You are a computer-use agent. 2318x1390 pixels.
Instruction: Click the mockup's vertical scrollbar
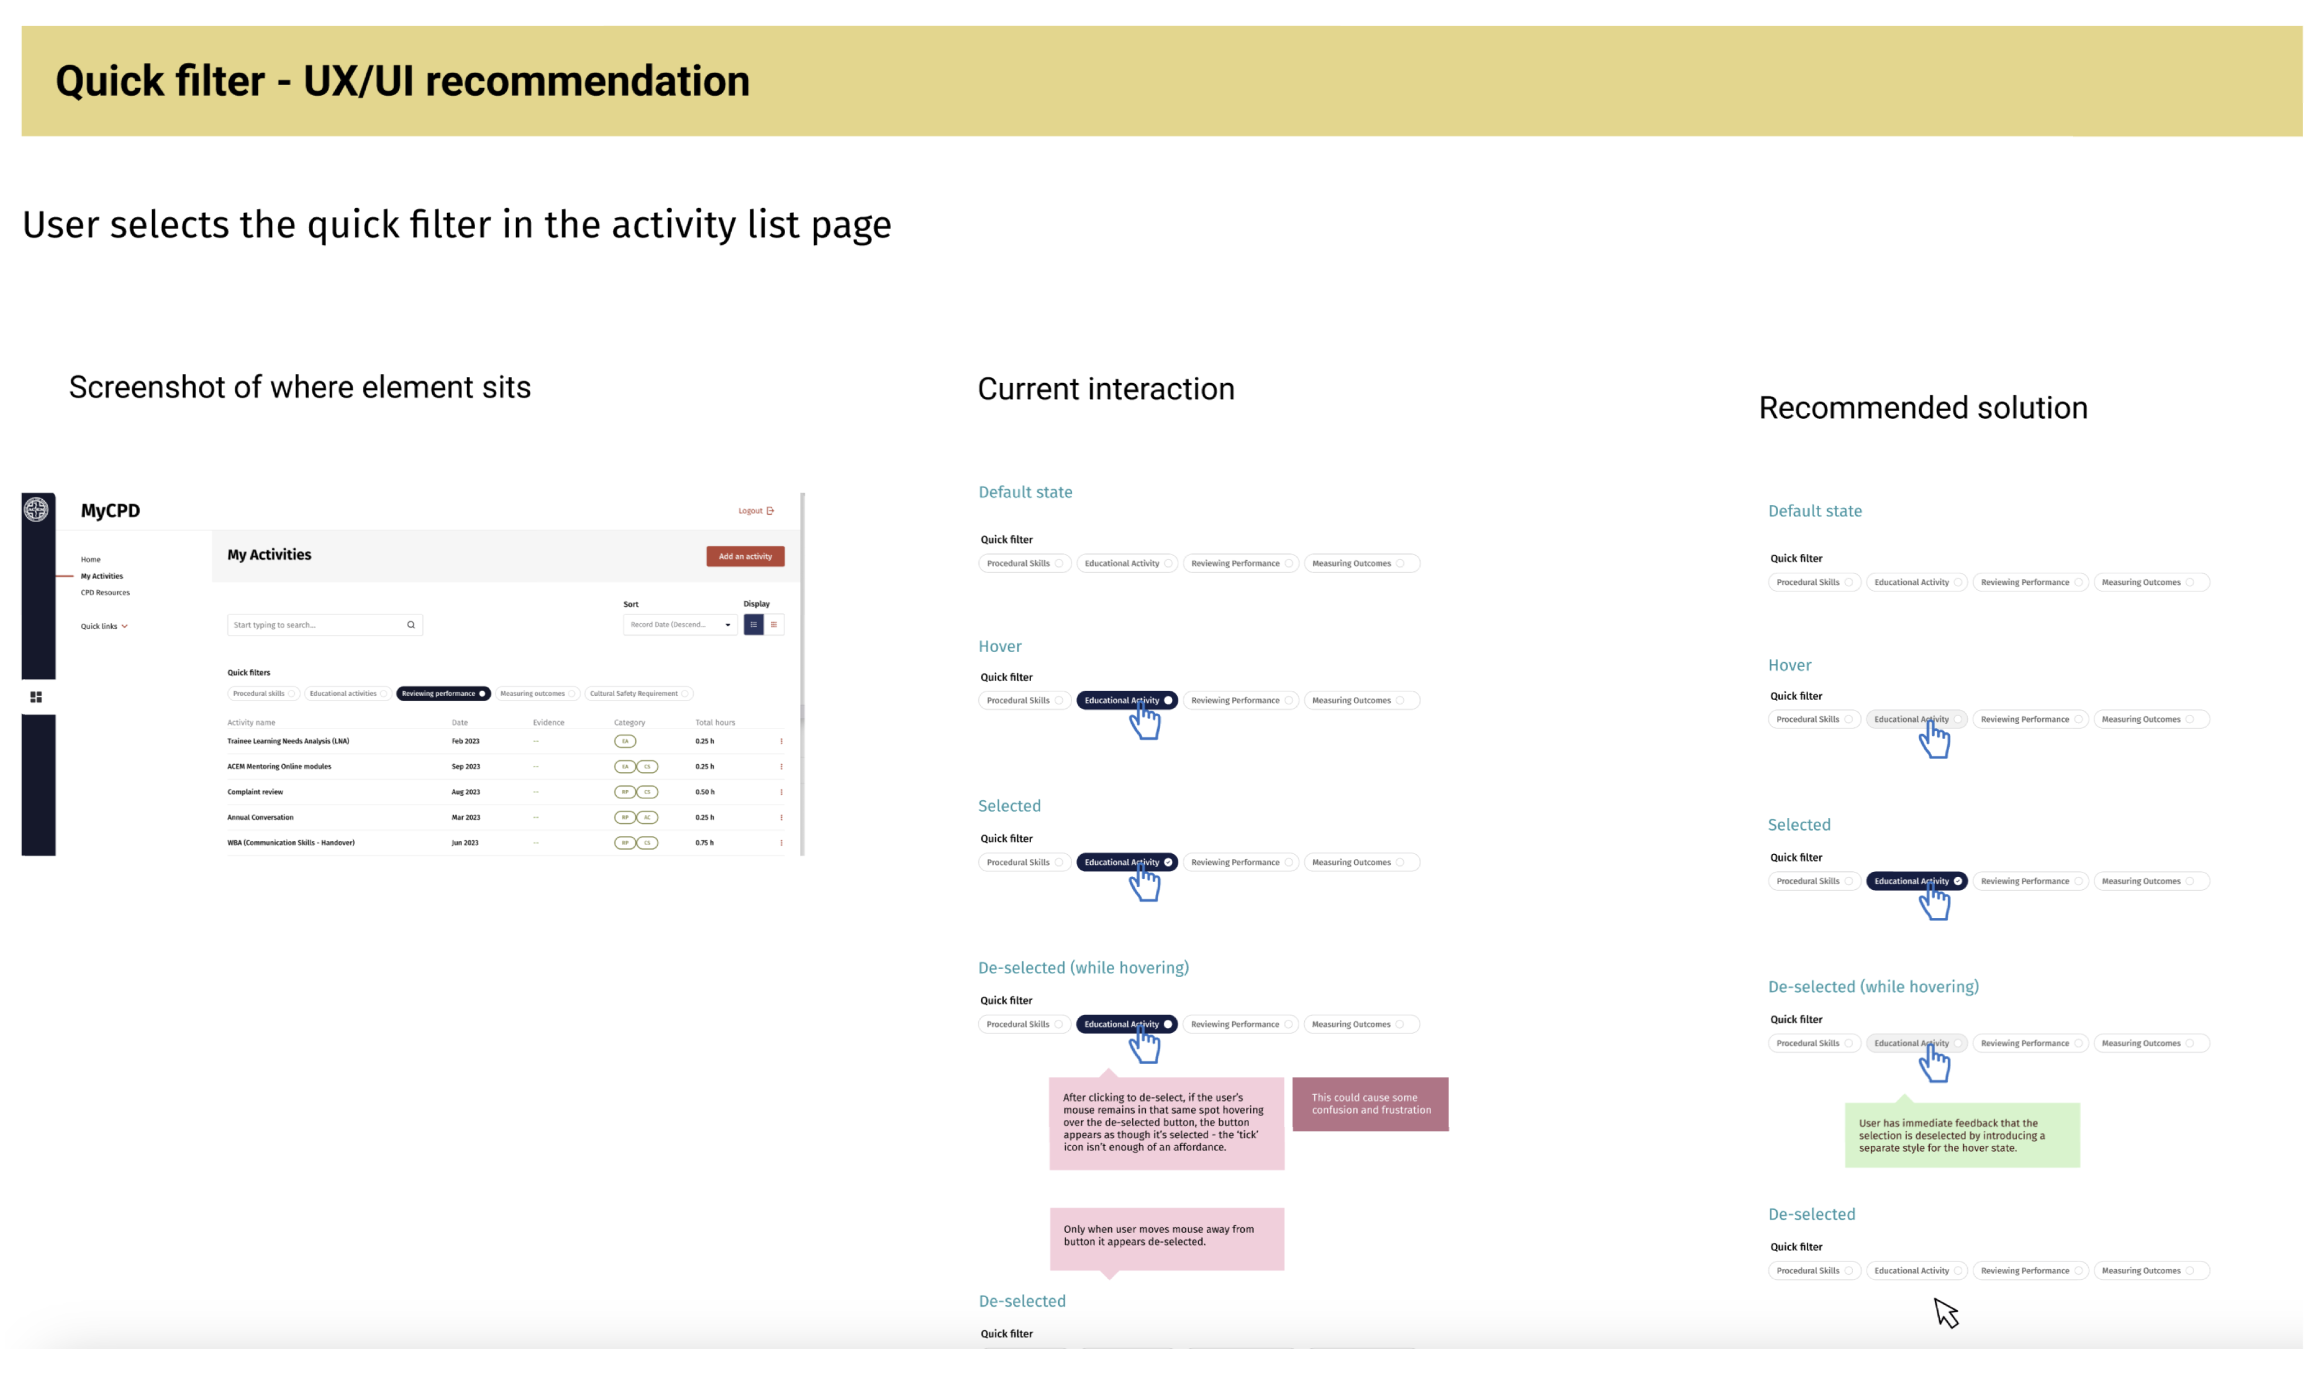[802, 673]
